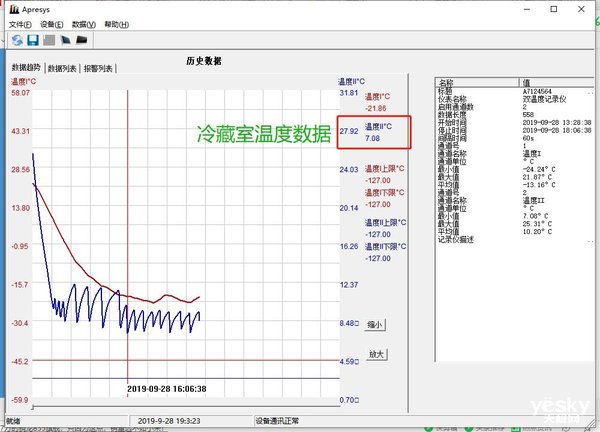
Task: Click the 温度I下限°C legend label
Action: click(385, 192)
